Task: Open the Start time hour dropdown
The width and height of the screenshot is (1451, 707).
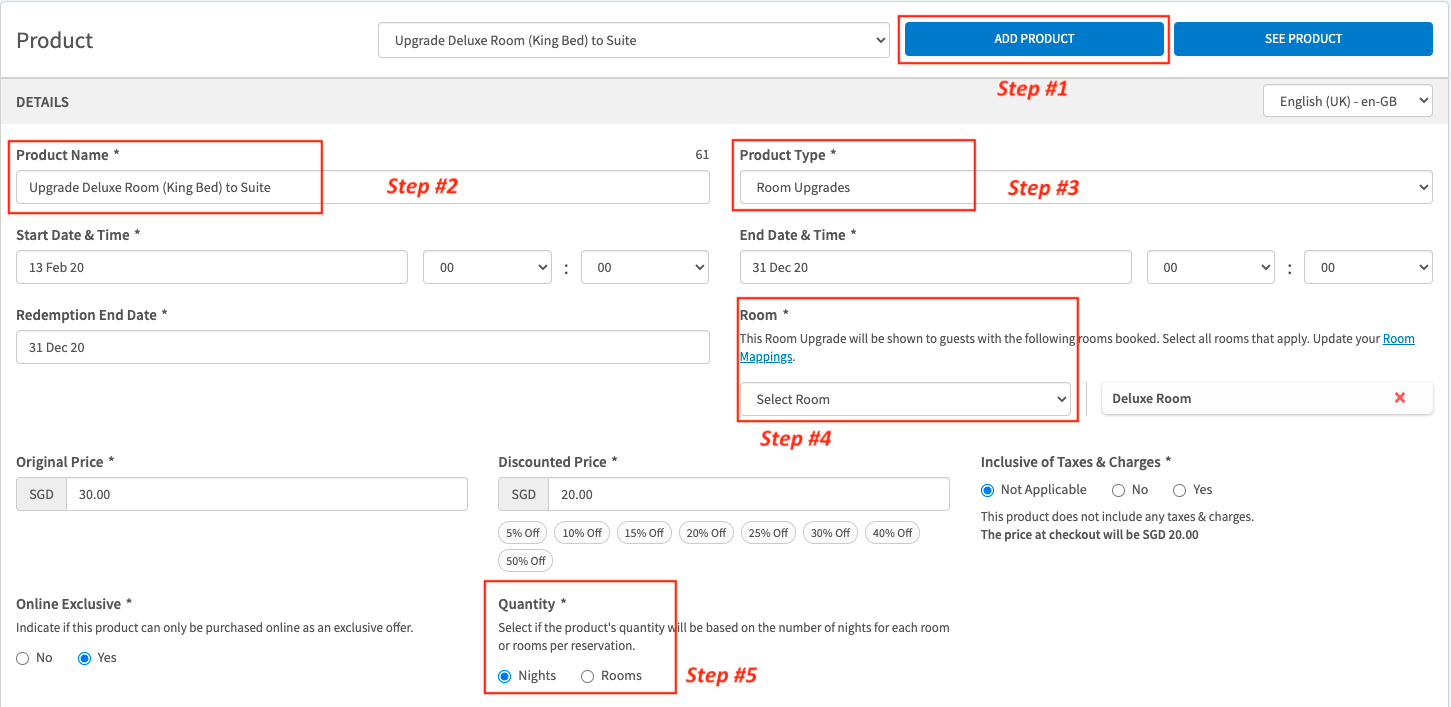Action: [487, 268]
